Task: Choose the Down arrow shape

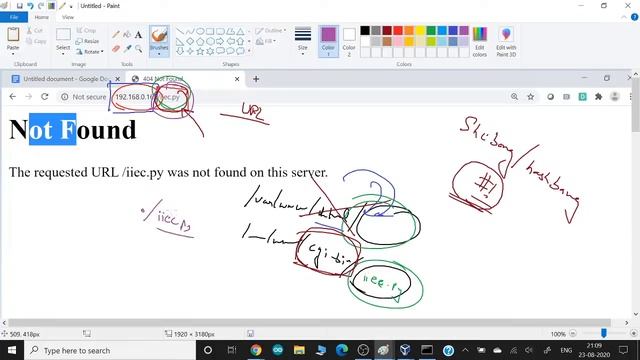Action: [180, 51]
